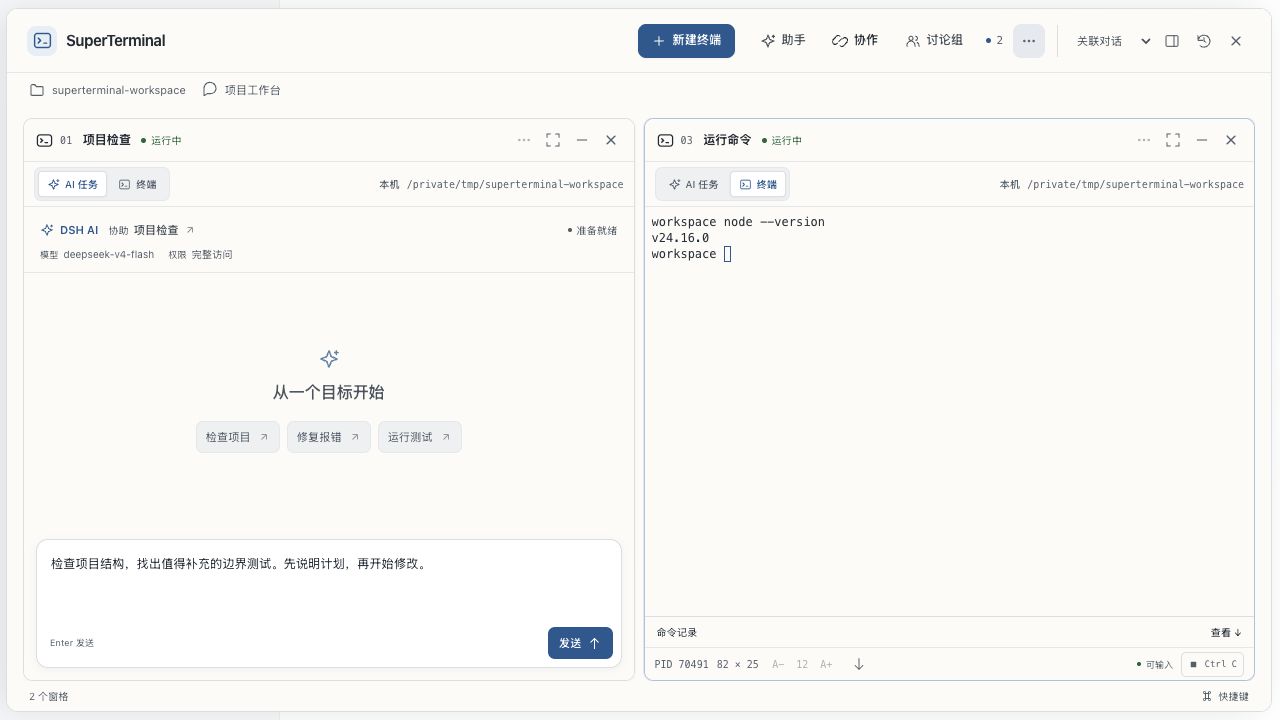Minimize the 运行命令 pane
This screenshot has height=720, width=1280.
click(x=1202, y=140)
